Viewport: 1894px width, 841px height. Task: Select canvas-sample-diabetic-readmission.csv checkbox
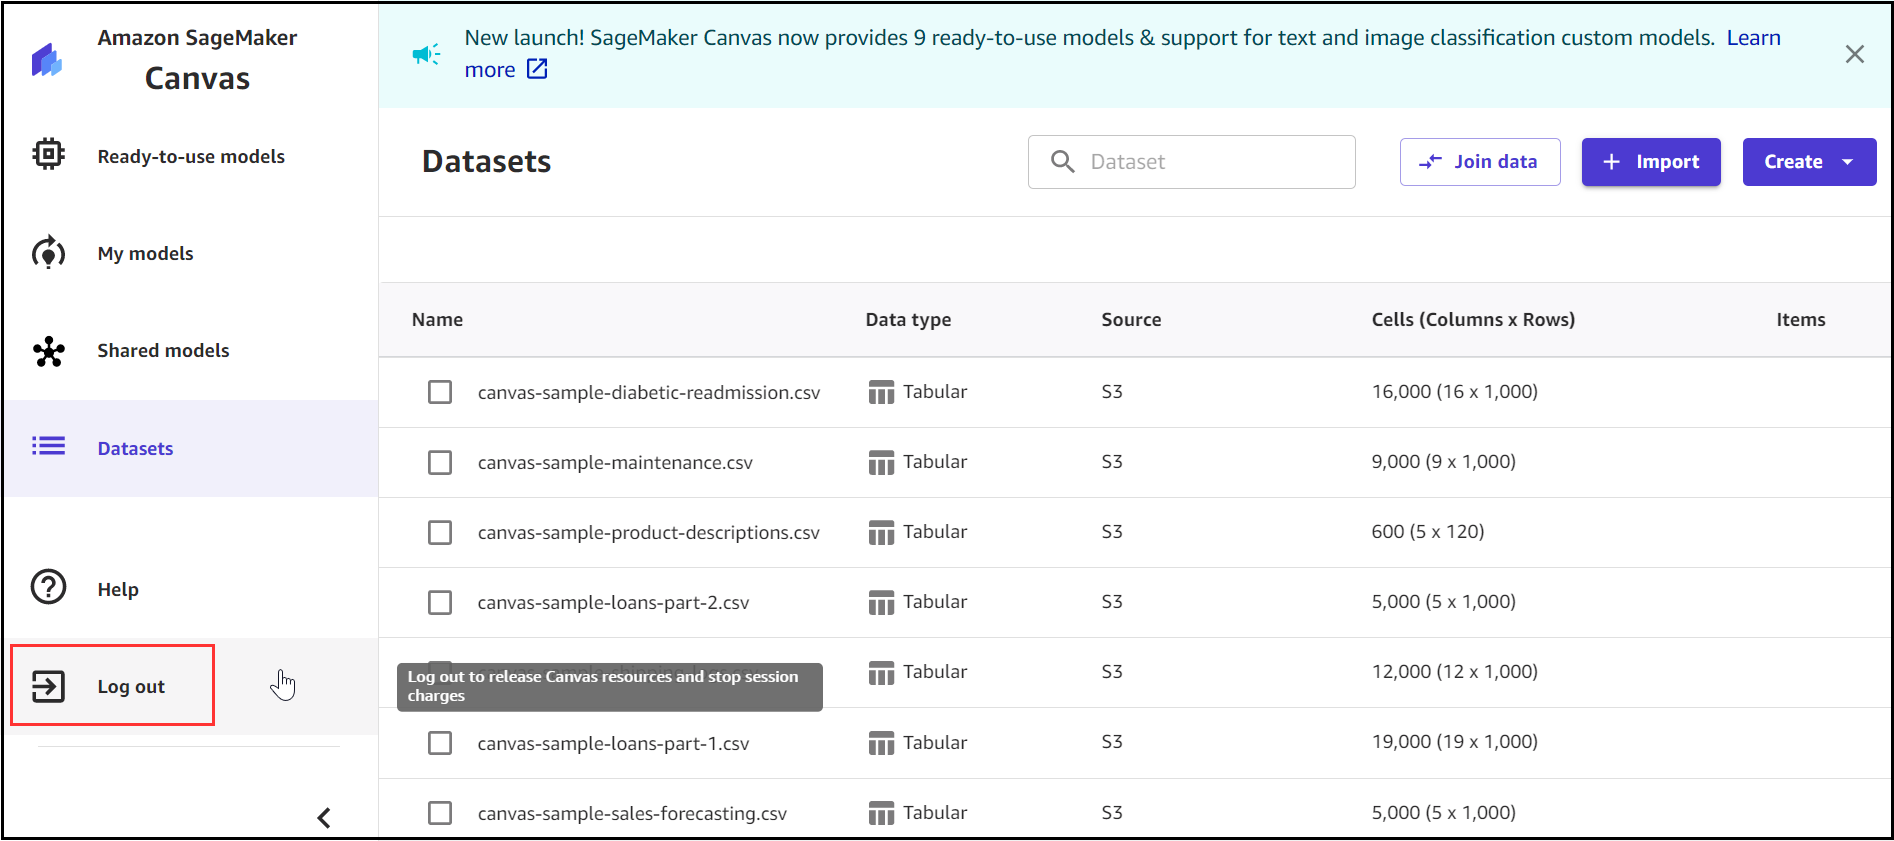coord(440,392)
